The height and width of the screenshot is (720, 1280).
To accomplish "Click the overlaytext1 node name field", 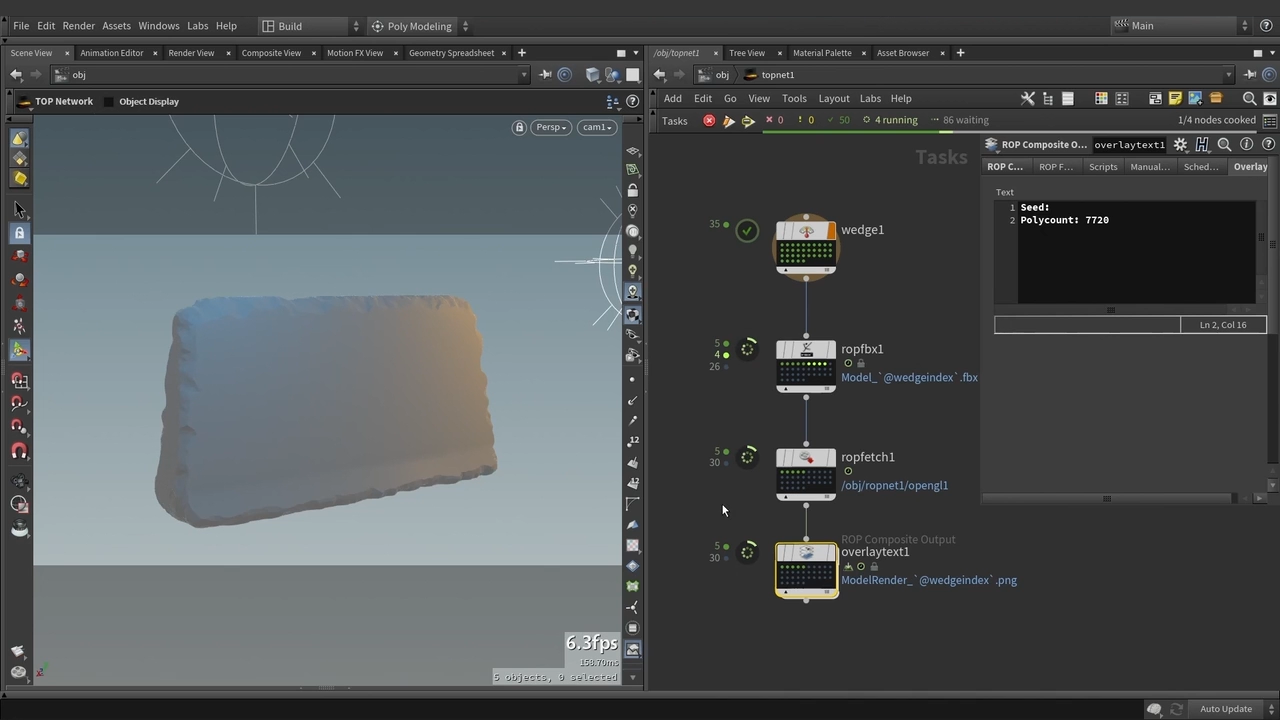I will 1129,144.
